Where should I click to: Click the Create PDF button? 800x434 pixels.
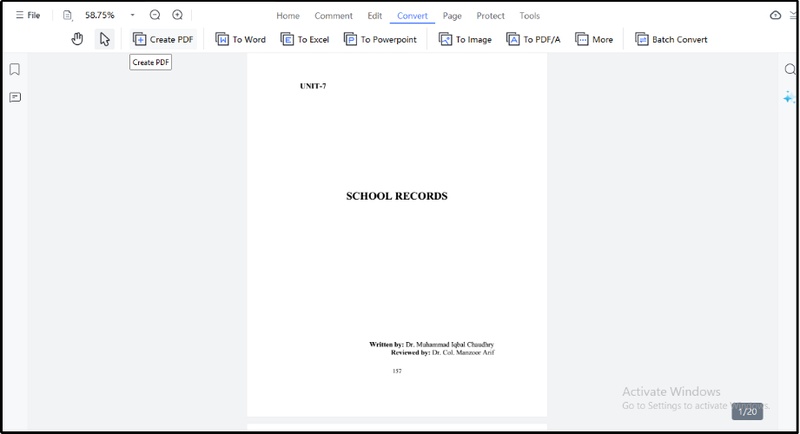click(163, 39)
